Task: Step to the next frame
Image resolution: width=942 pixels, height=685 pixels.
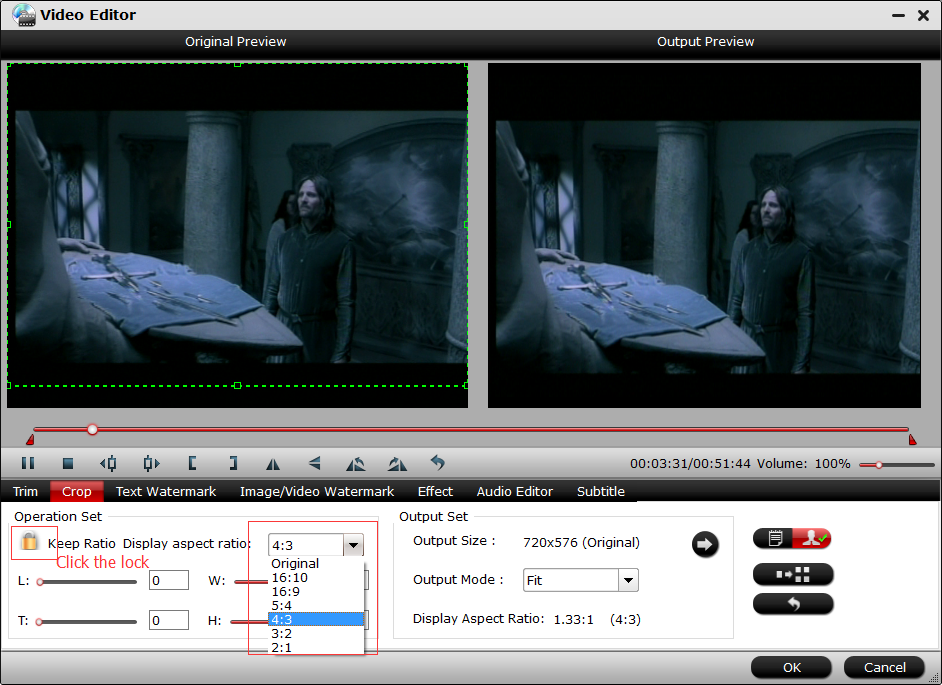Action: coord(151,463)
